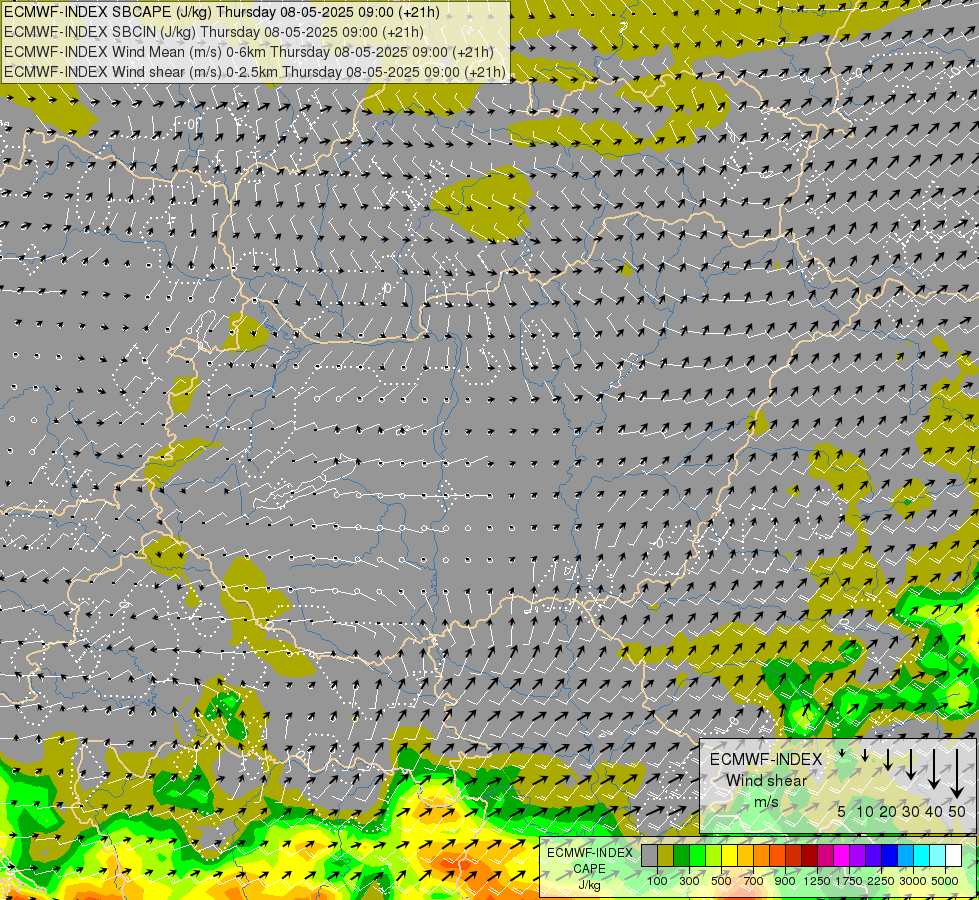Click the 20 label in wind shear legend
This screenshot has width=979, height=900.
(x=888, y=811)
